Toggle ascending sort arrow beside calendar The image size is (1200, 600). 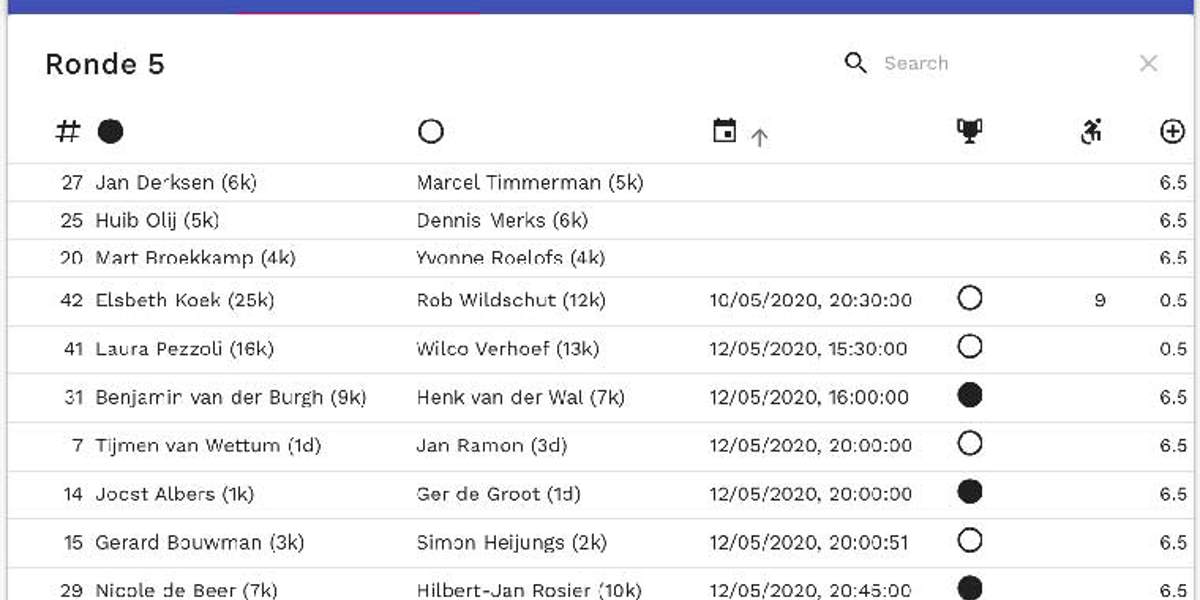pyautogui.click(x=759, y=138)
